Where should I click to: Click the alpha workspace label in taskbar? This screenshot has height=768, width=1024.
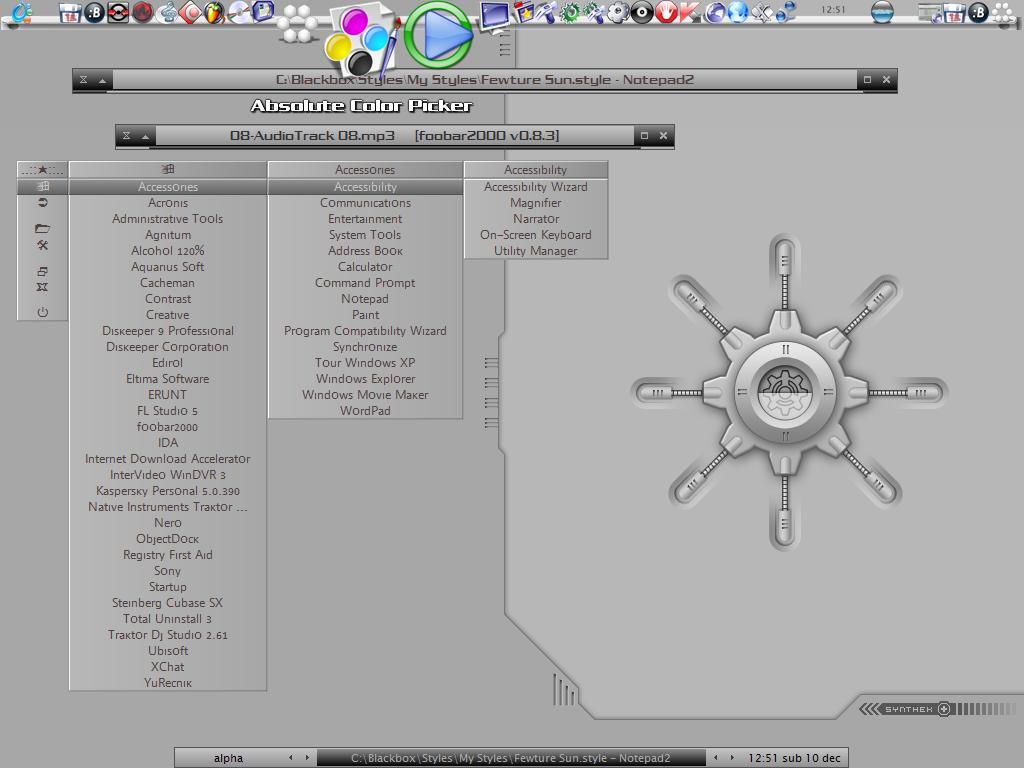click(x=228, y=758)
